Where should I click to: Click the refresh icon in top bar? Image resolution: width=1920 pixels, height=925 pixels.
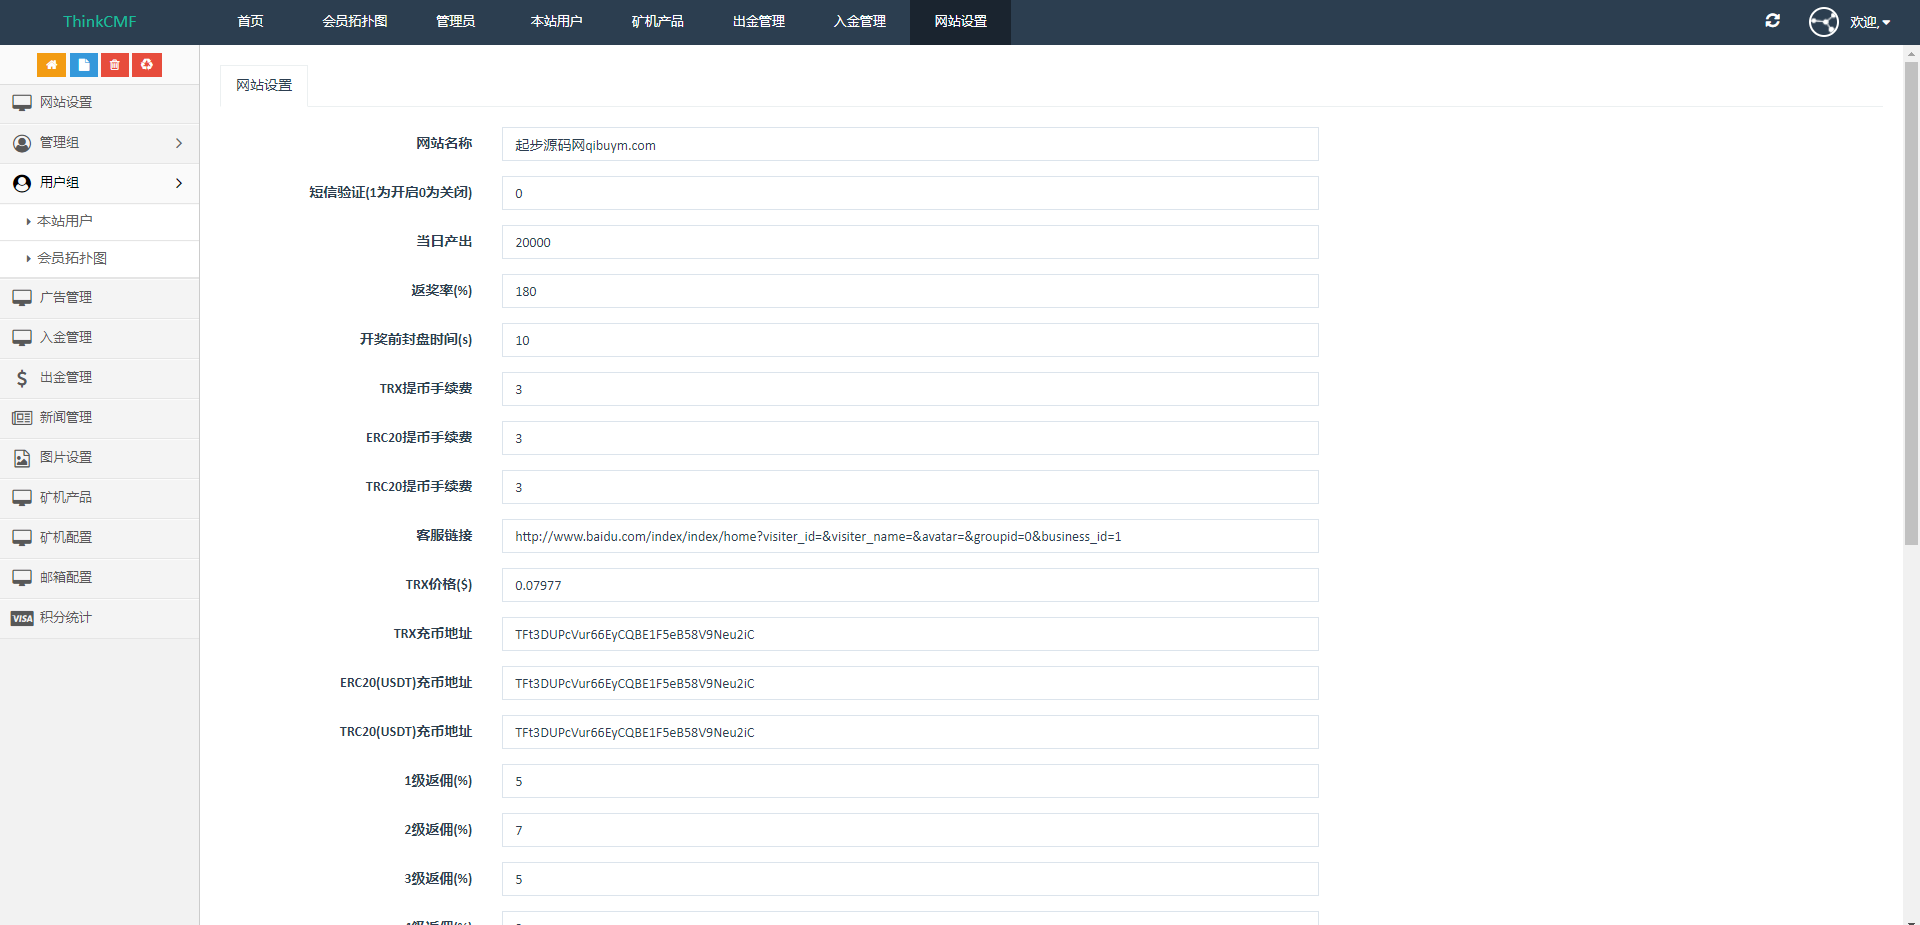[x=1772, y=21]
